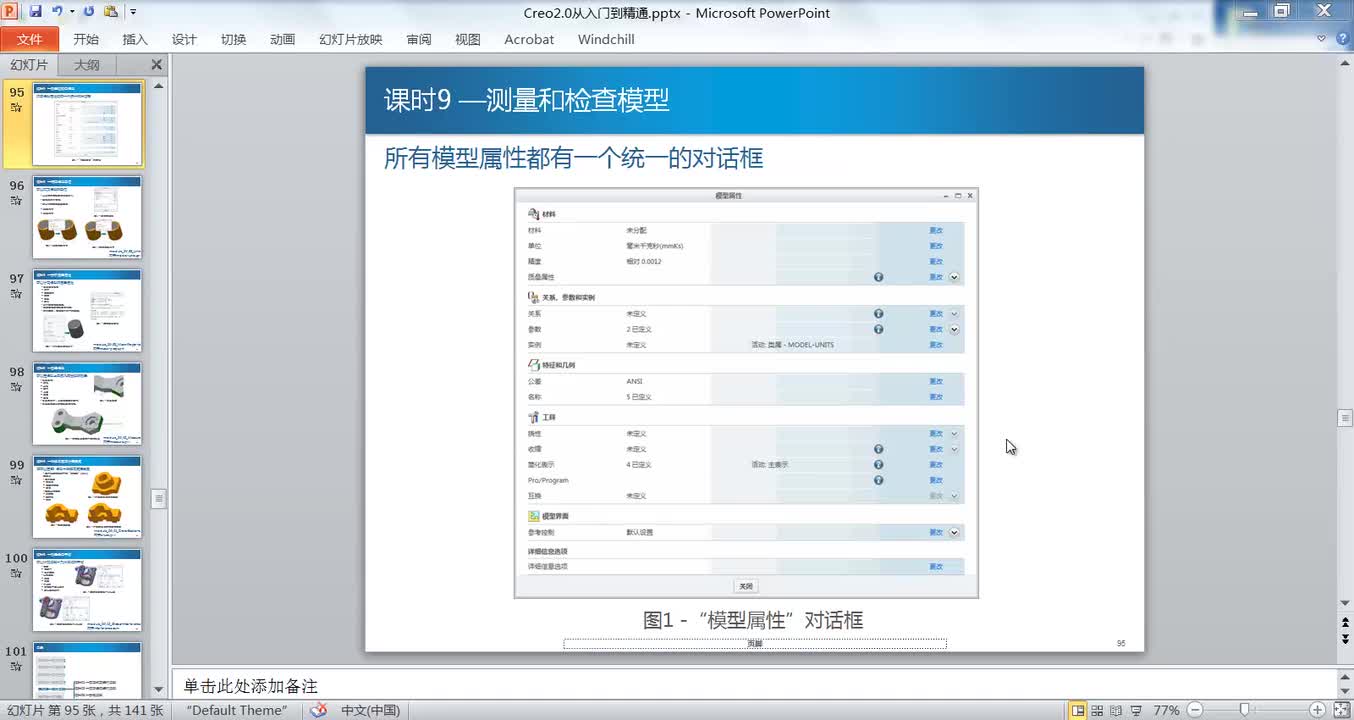Switch to Normal view icon
This screenshot has height=720, width=1354.
[1078, 710]
